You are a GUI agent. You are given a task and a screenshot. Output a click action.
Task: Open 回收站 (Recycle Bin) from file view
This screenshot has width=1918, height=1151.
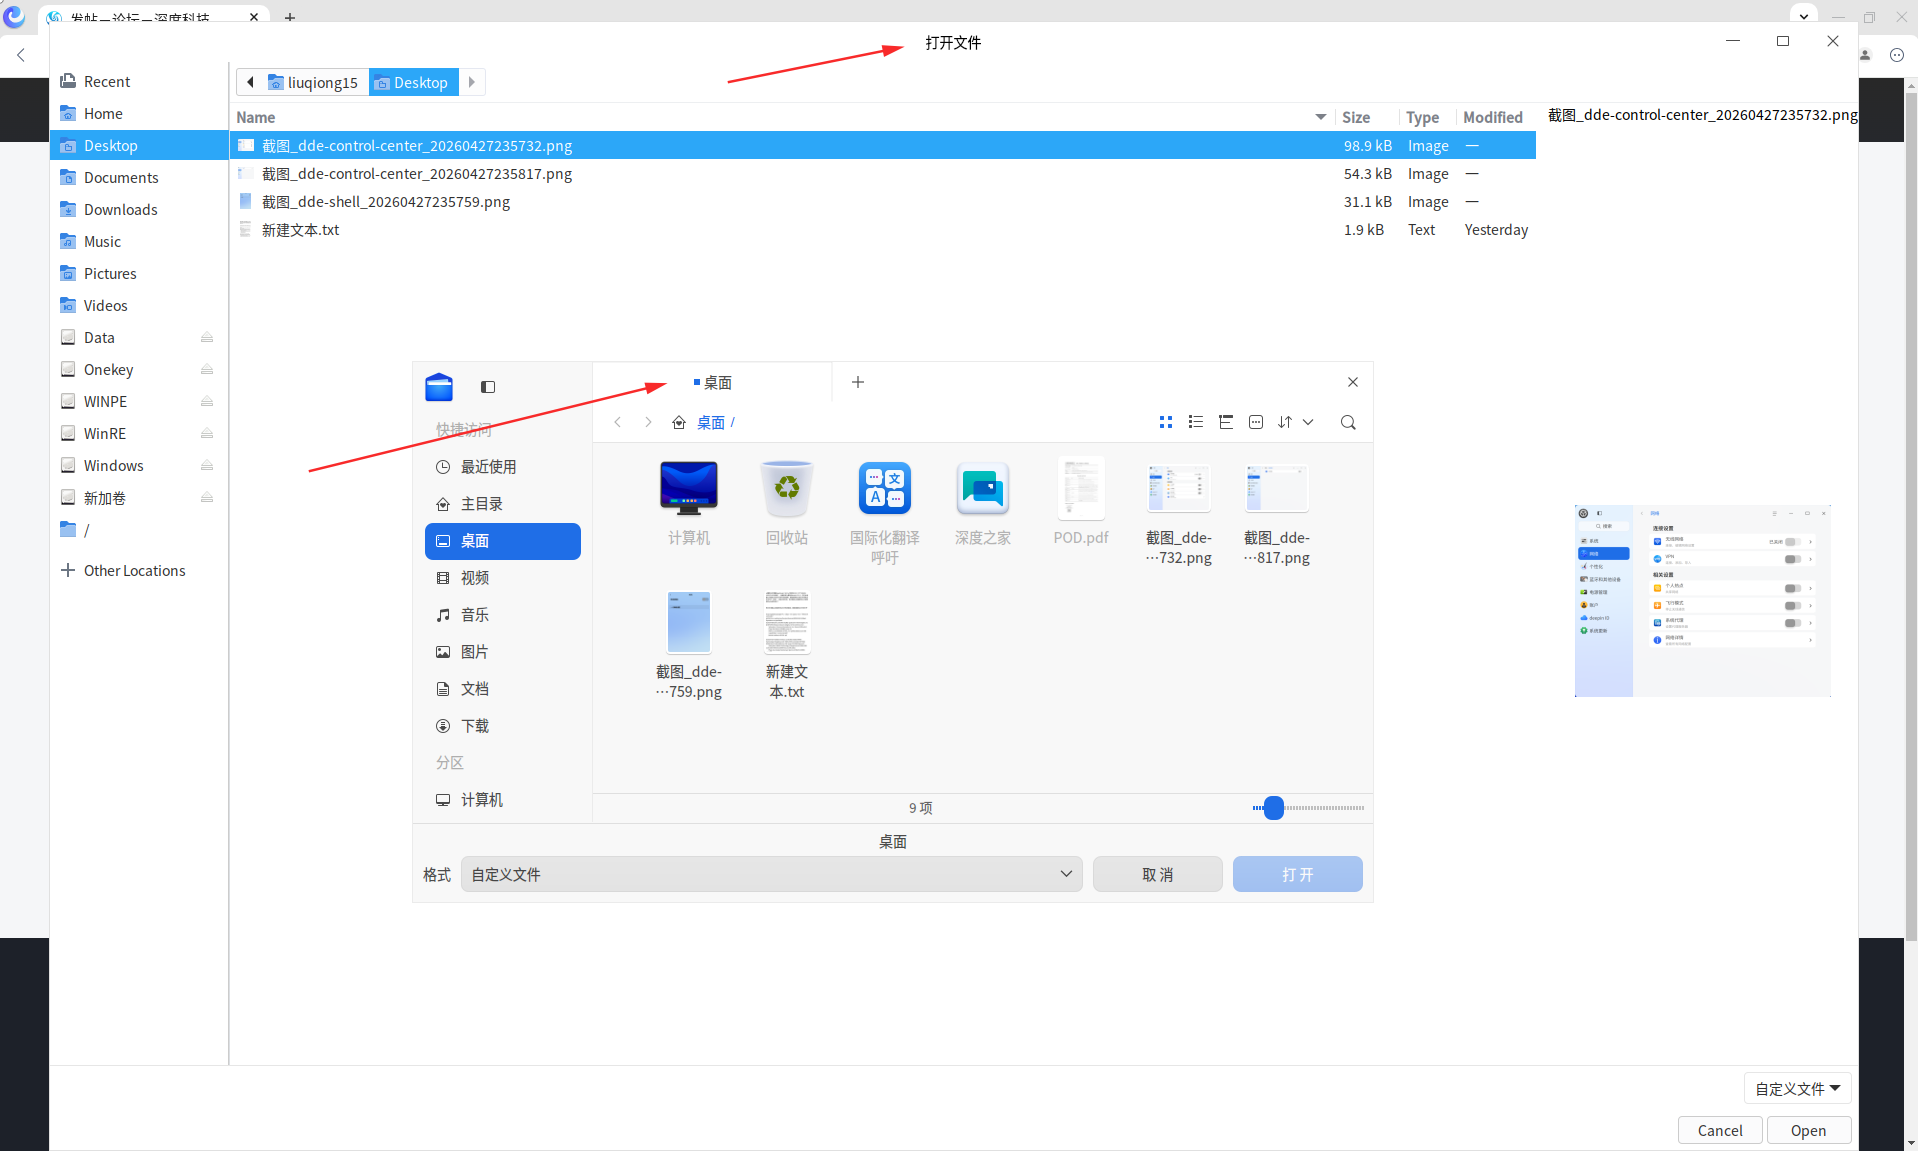[787, 490]
